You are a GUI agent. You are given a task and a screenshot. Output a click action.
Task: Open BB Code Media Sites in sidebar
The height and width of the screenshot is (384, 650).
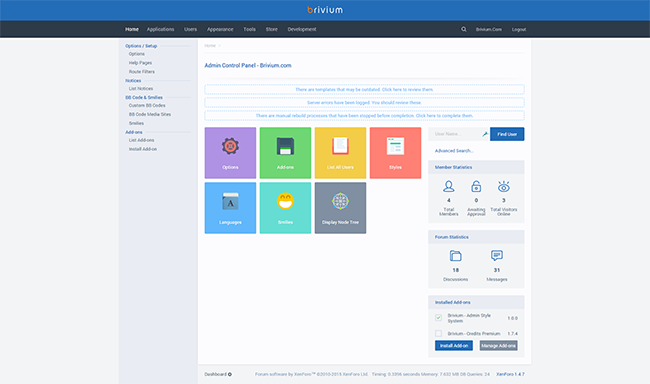(x=150, y=114)
